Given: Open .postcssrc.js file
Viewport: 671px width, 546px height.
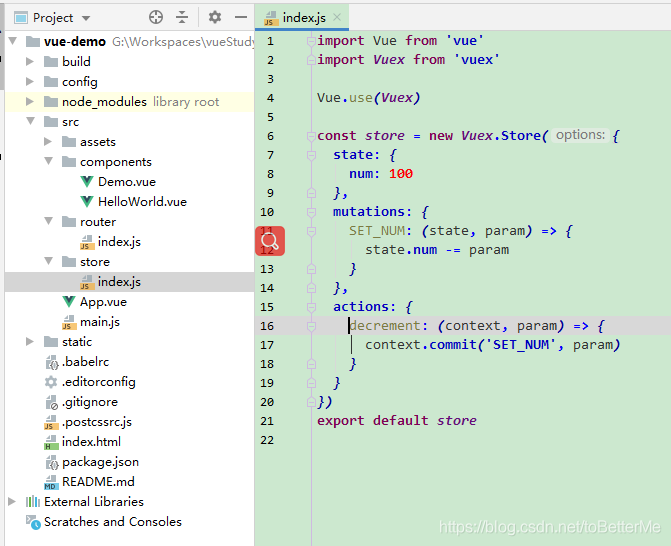Looking at the screenshot, I should coord(97,422).
